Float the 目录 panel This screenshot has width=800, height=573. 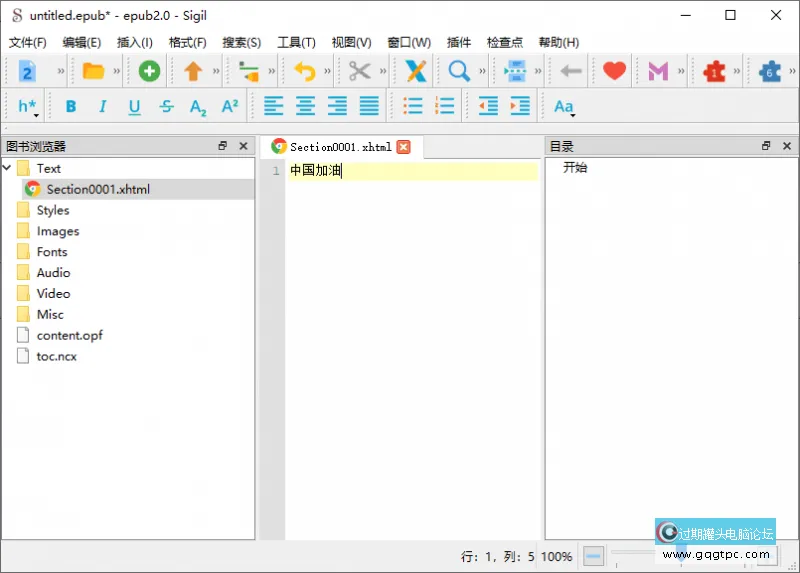click(766, 145)
